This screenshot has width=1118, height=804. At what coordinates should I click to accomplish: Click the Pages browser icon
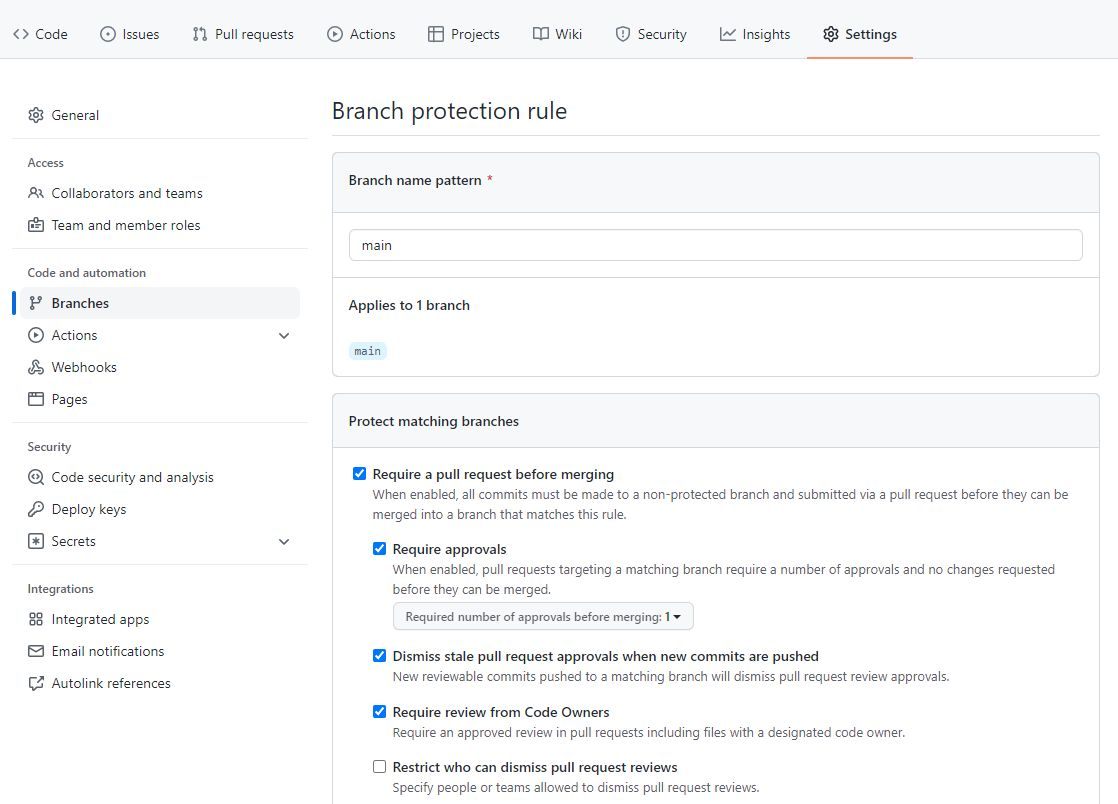tap(36, 399)
